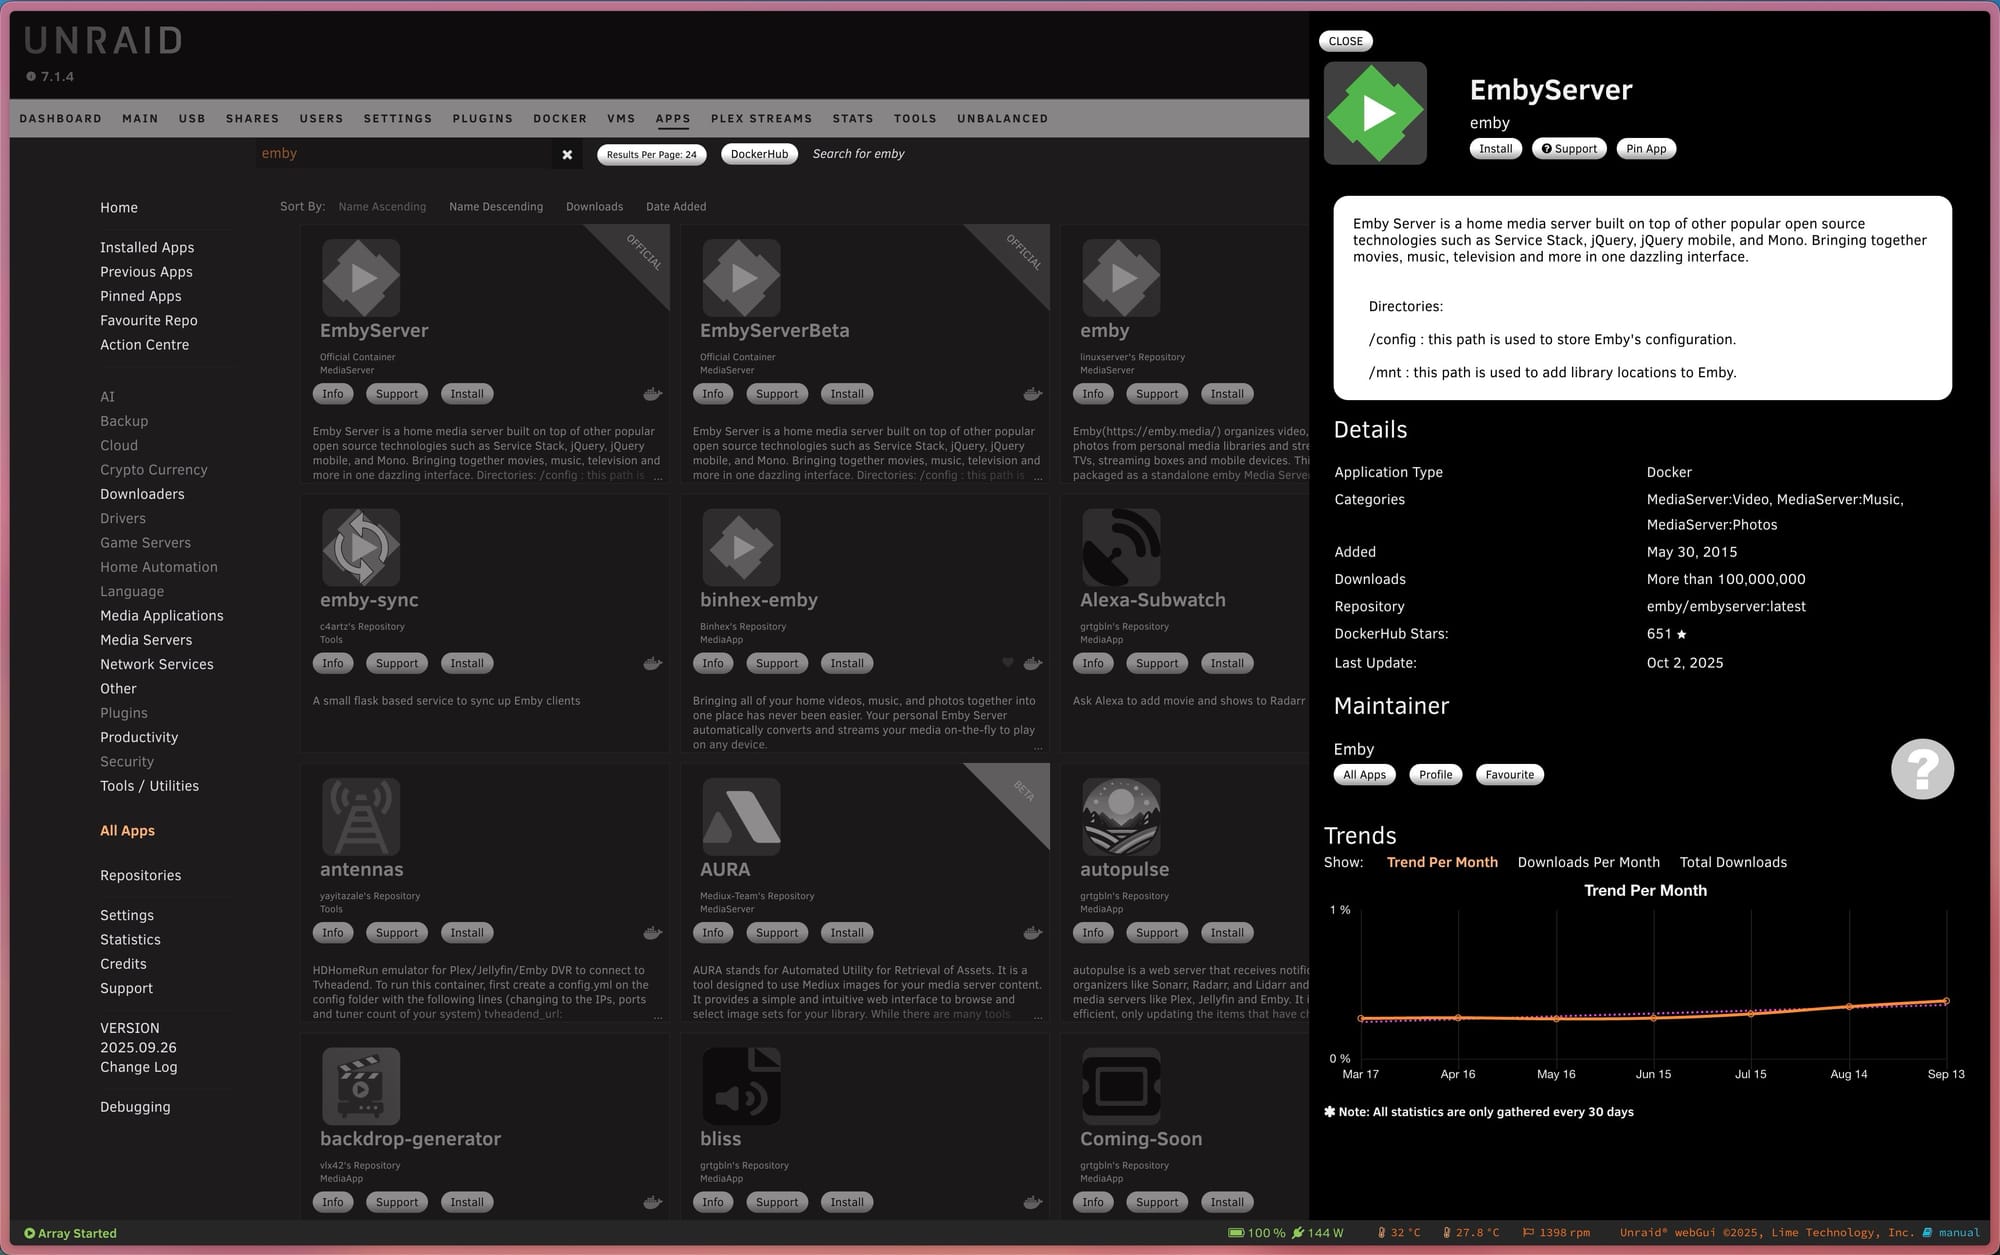Click the heart icon on binhex-emby card
This screenshot has height=1255, width=2000.
pos(1008,663)
